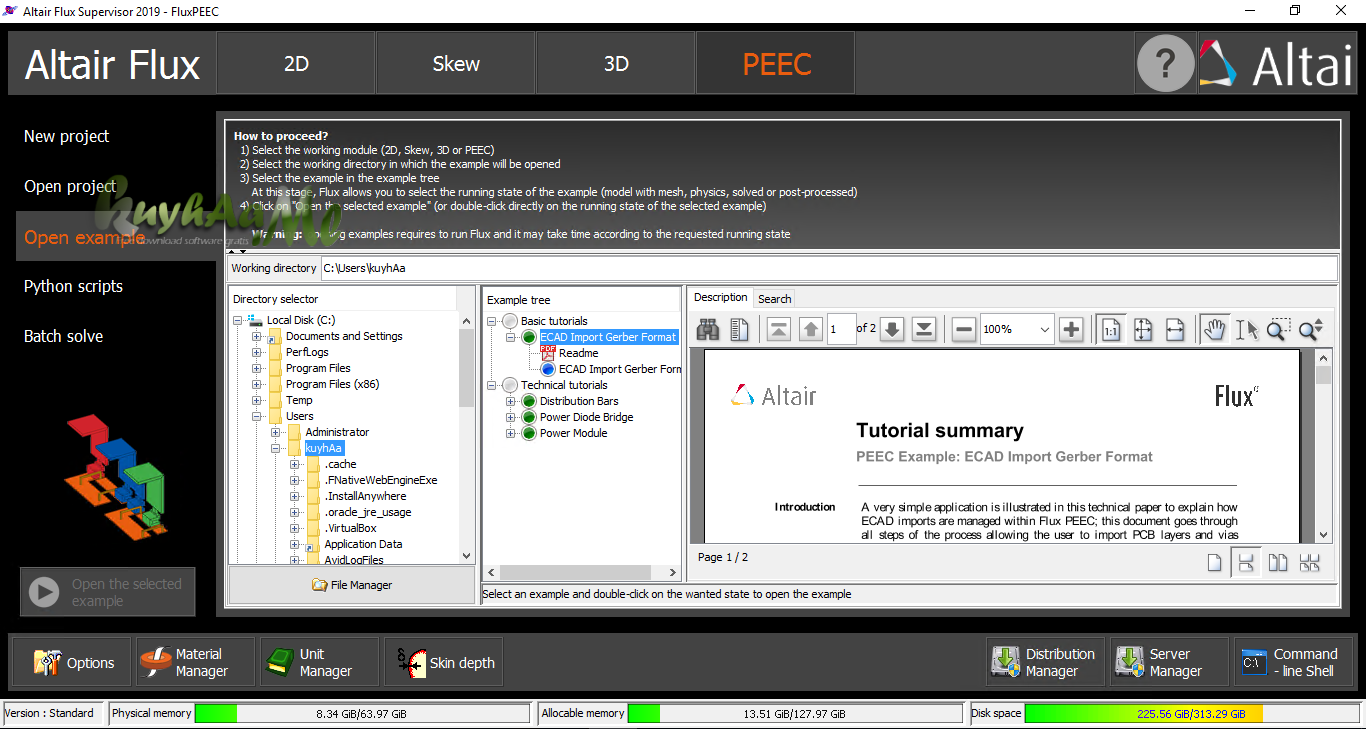The image size is (1366, 729).
Task: Go to Batch solve
Action: (x=63, y=336)
